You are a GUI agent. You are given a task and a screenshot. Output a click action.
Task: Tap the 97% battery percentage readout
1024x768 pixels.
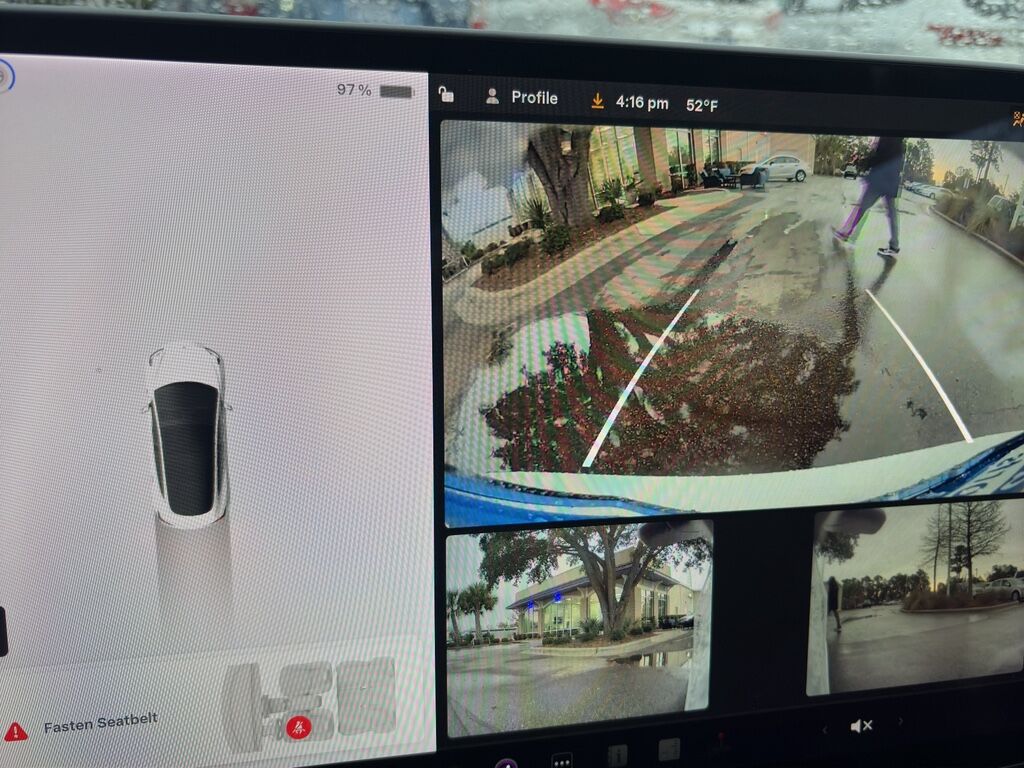[354, 91]
